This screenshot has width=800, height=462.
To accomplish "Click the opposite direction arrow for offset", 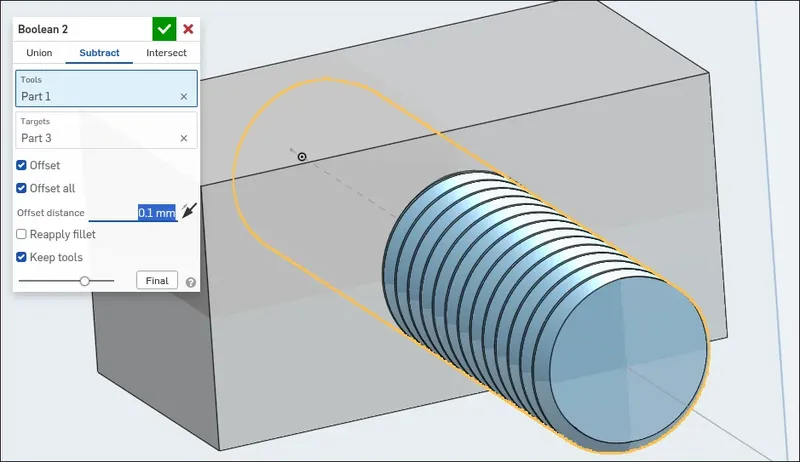I will coord(189,210).
